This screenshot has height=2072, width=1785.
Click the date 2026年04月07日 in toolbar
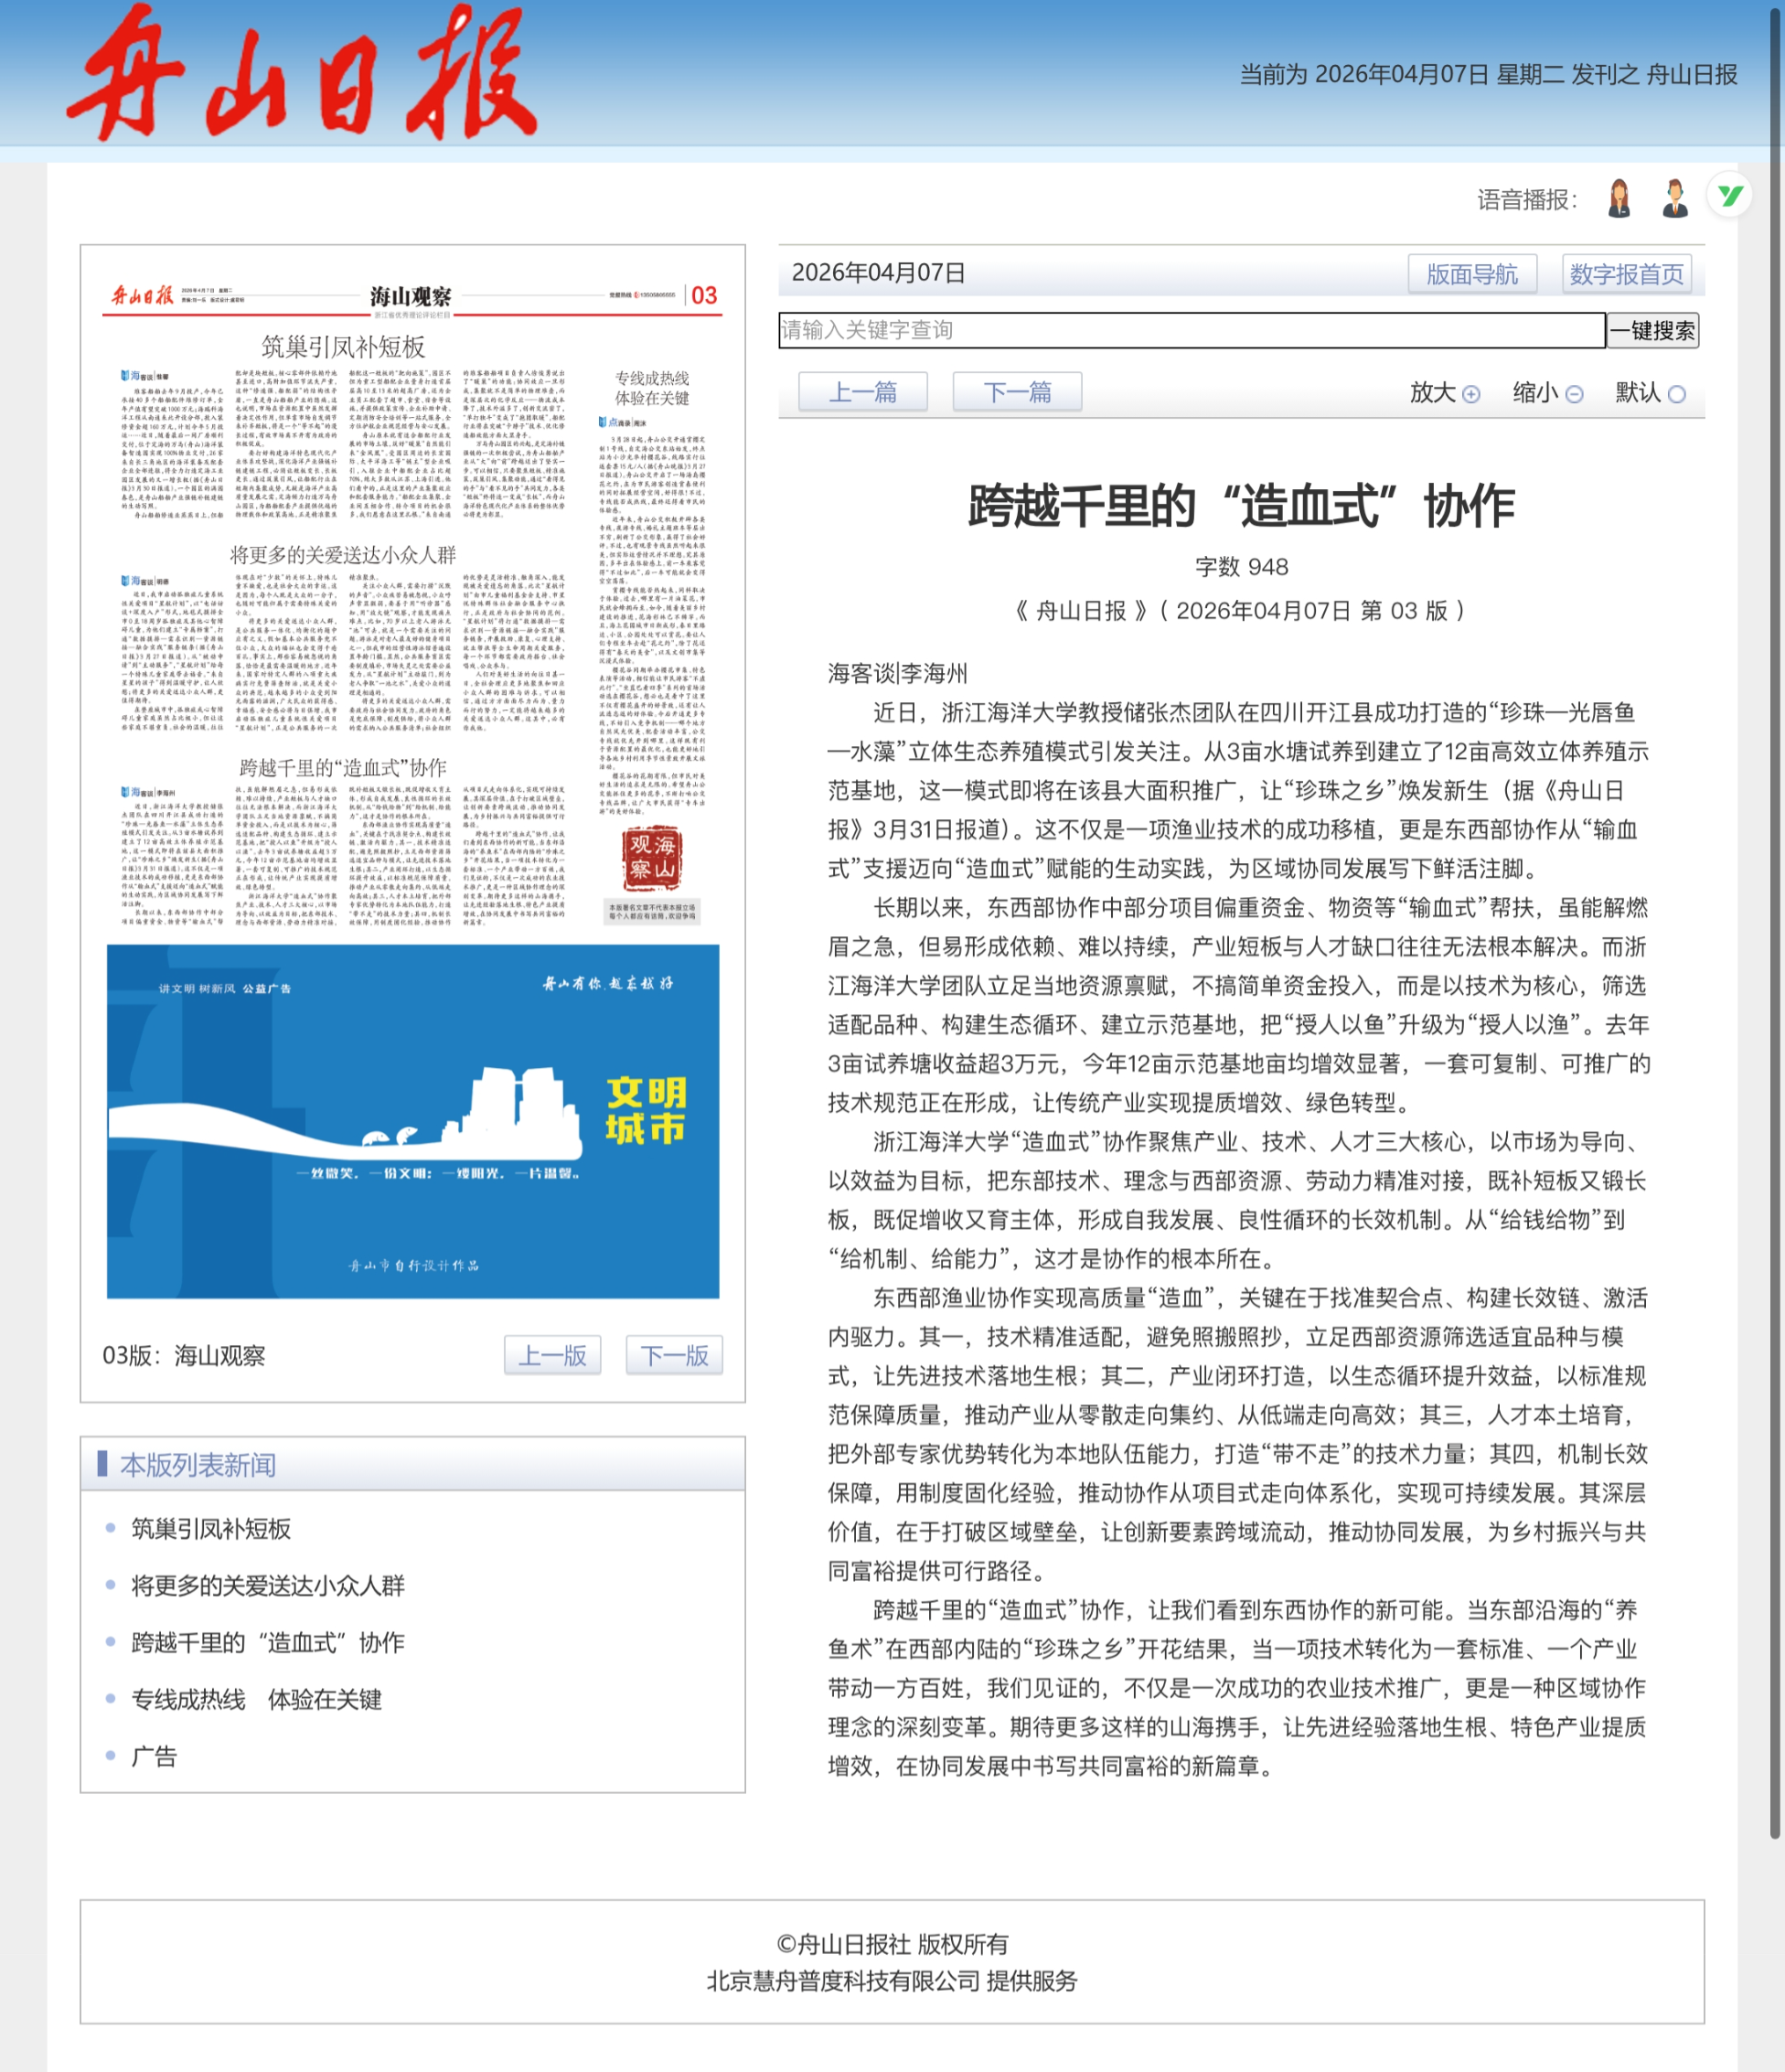coord(878,273)
